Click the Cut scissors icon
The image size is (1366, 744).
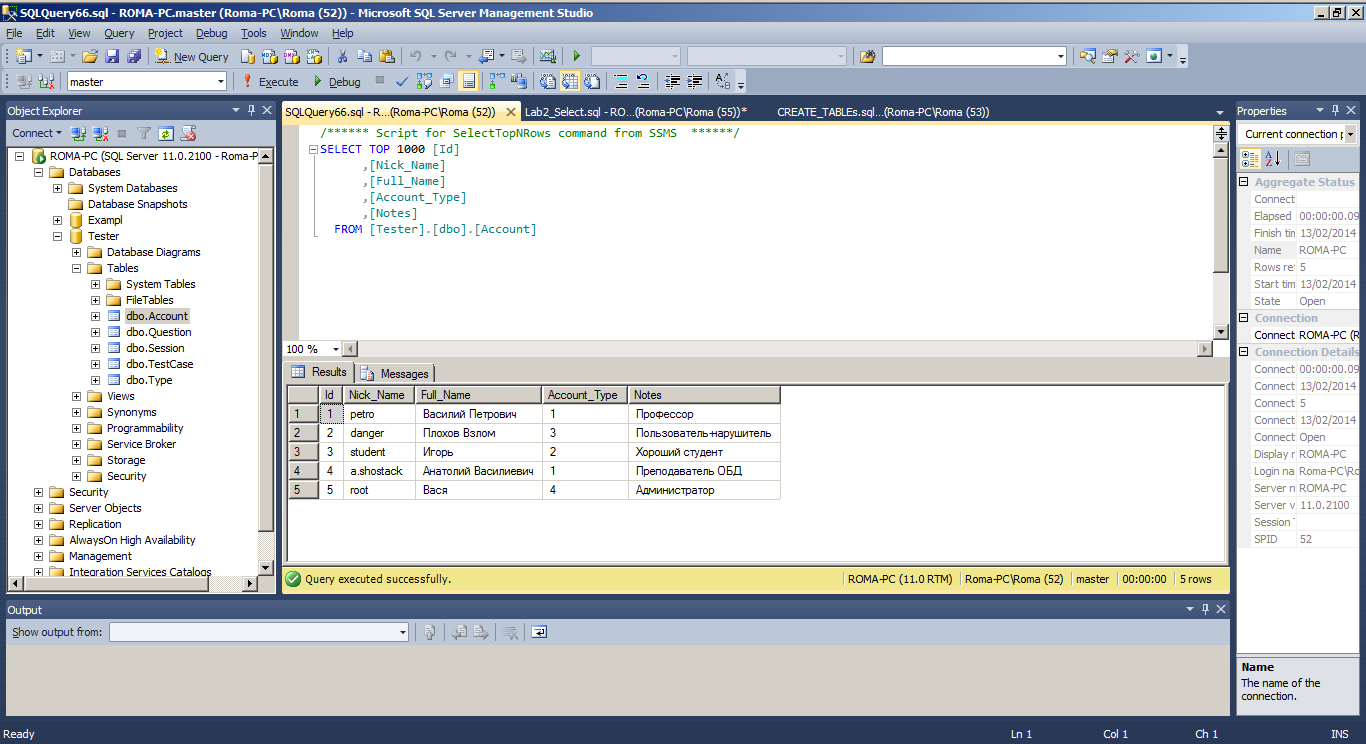[x=342, y=56]
